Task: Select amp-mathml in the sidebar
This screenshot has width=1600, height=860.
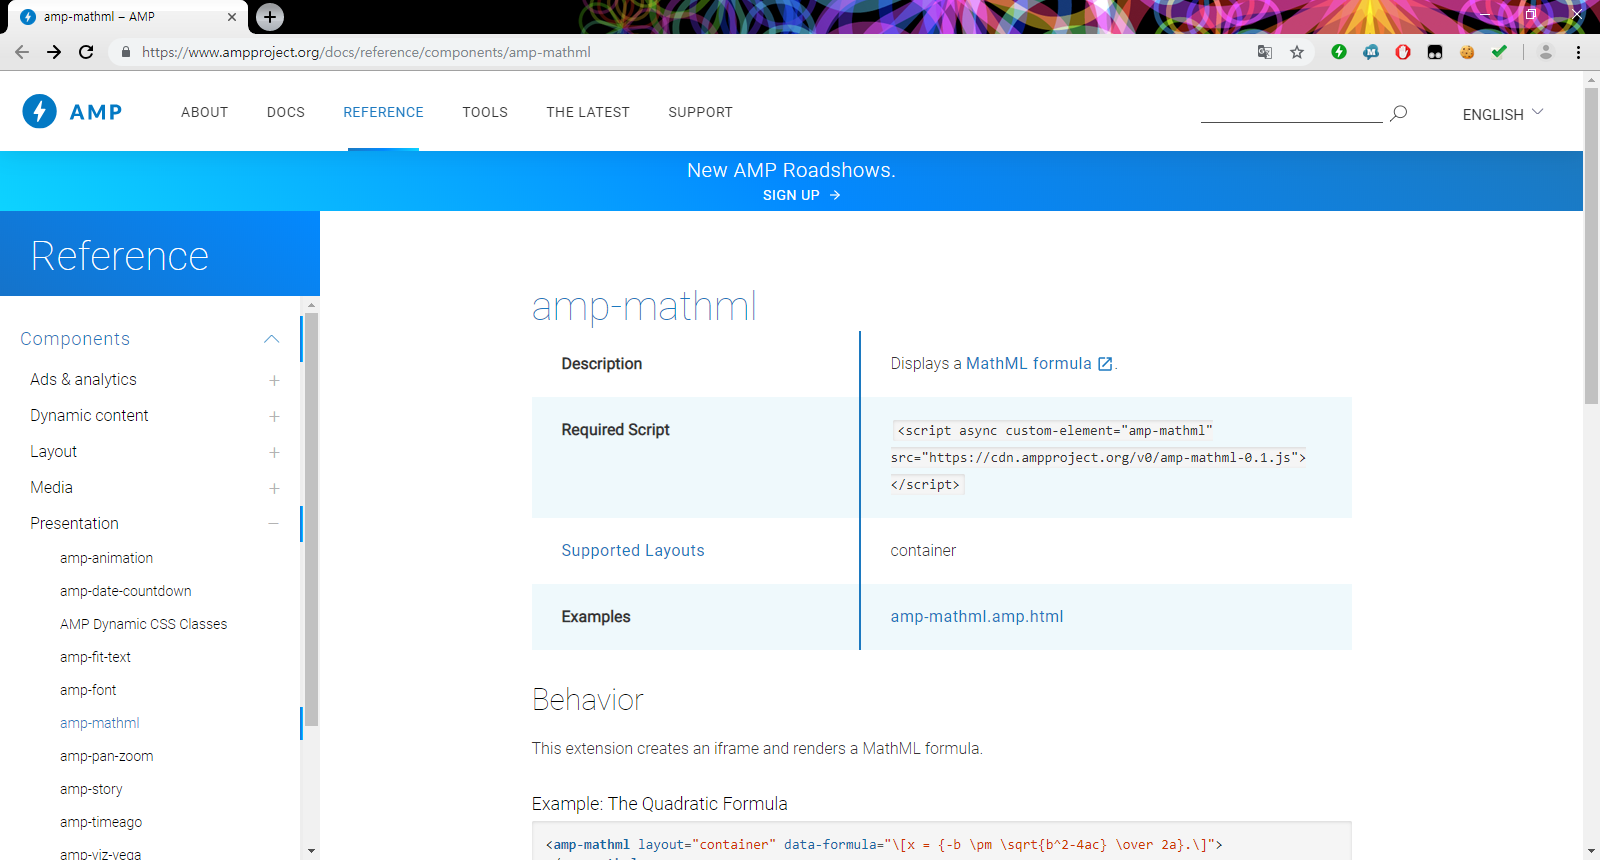Action: (99, 723)
